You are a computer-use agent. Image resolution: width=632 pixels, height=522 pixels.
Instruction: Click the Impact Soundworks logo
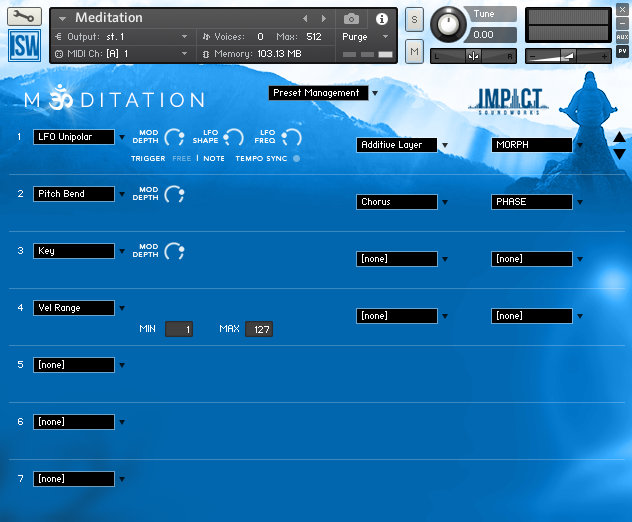[509, 101]
